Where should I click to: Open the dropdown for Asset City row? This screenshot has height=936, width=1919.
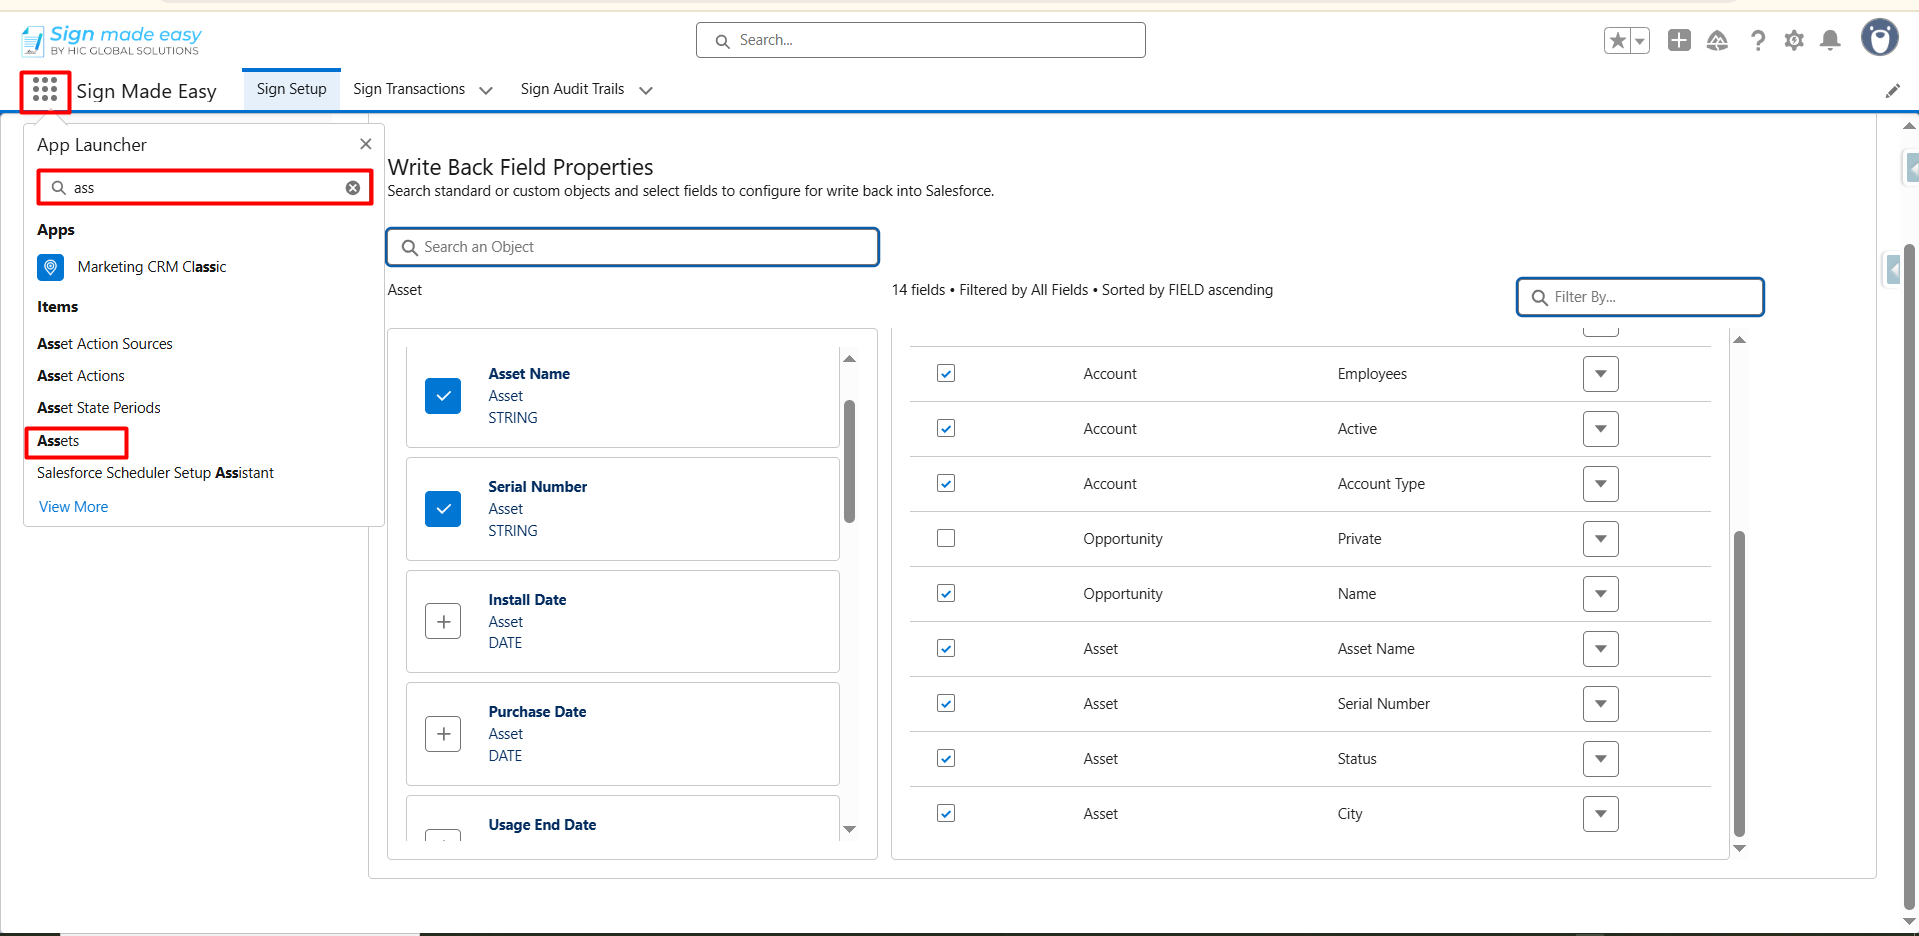click(x=1600, y=814)
